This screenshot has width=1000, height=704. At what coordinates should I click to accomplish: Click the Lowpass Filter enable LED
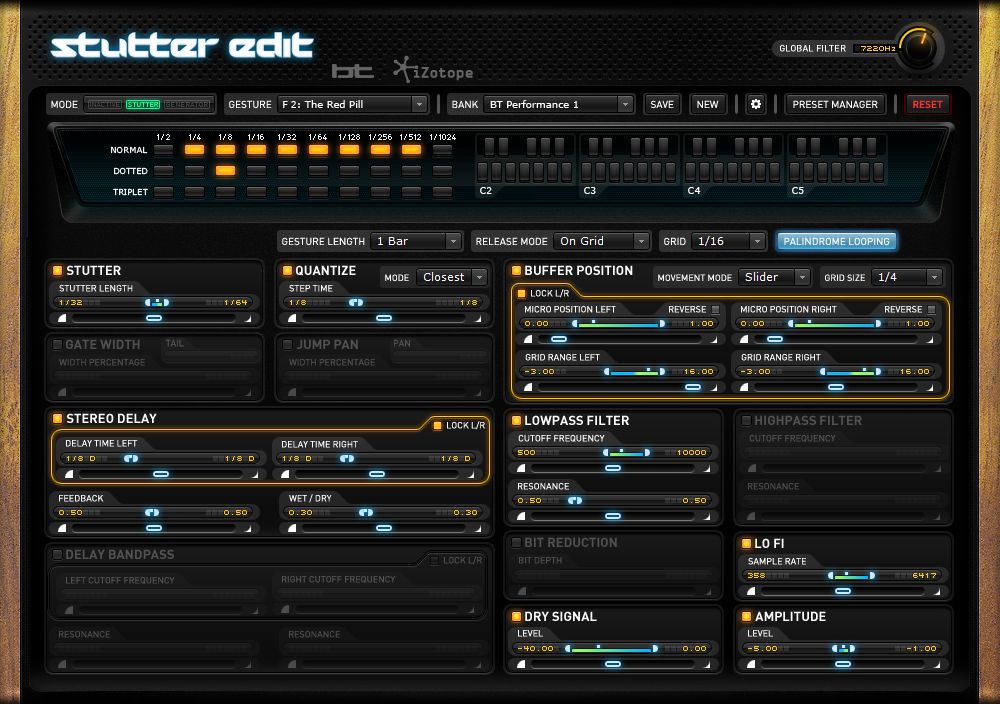point(517,420)
